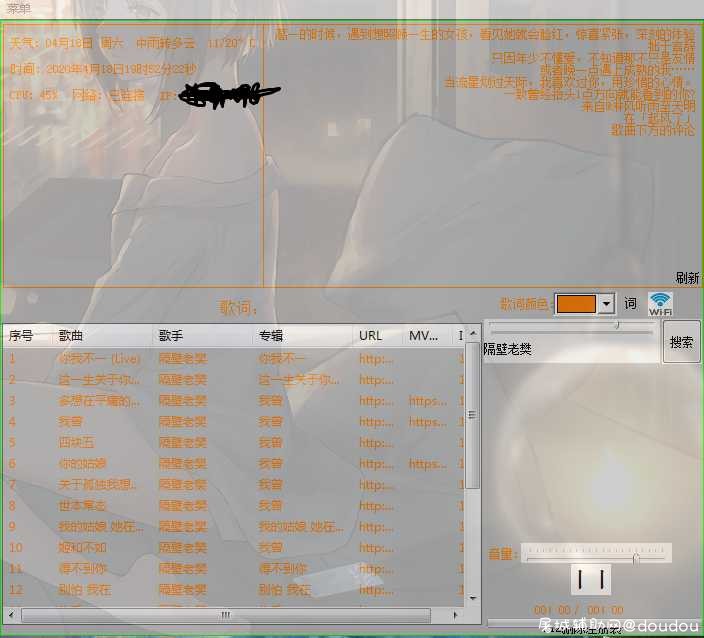Click the http URL cell in row 1
Image resolution: width=704 pixels, height=638 pixels.
click(x=376, y=358)
